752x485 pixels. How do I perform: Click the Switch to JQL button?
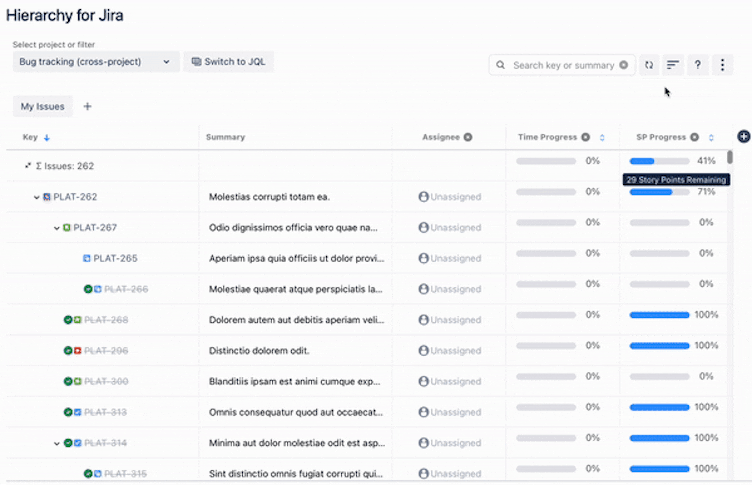[x=228, y=61]
